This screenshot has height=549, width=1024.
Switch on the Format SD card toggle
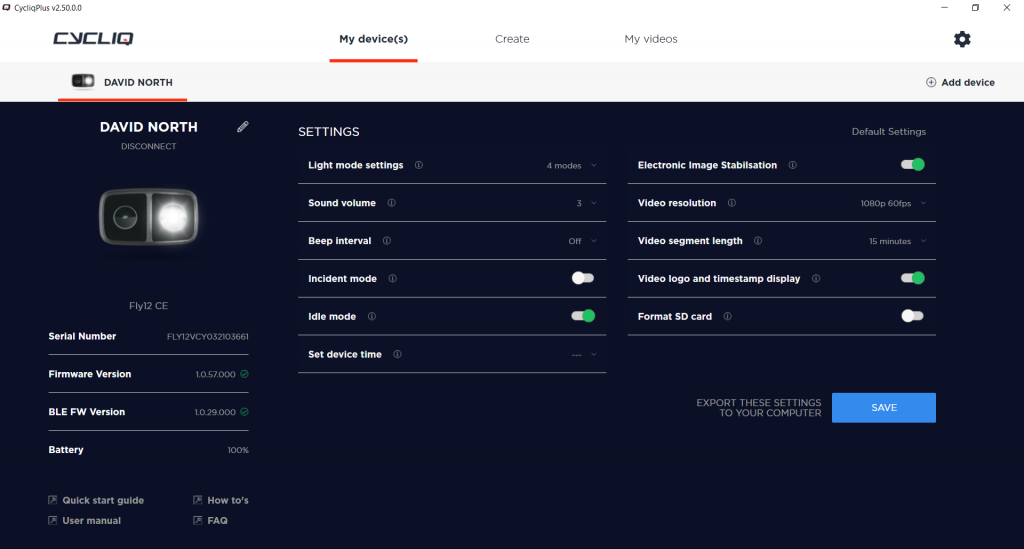(912, 316)
